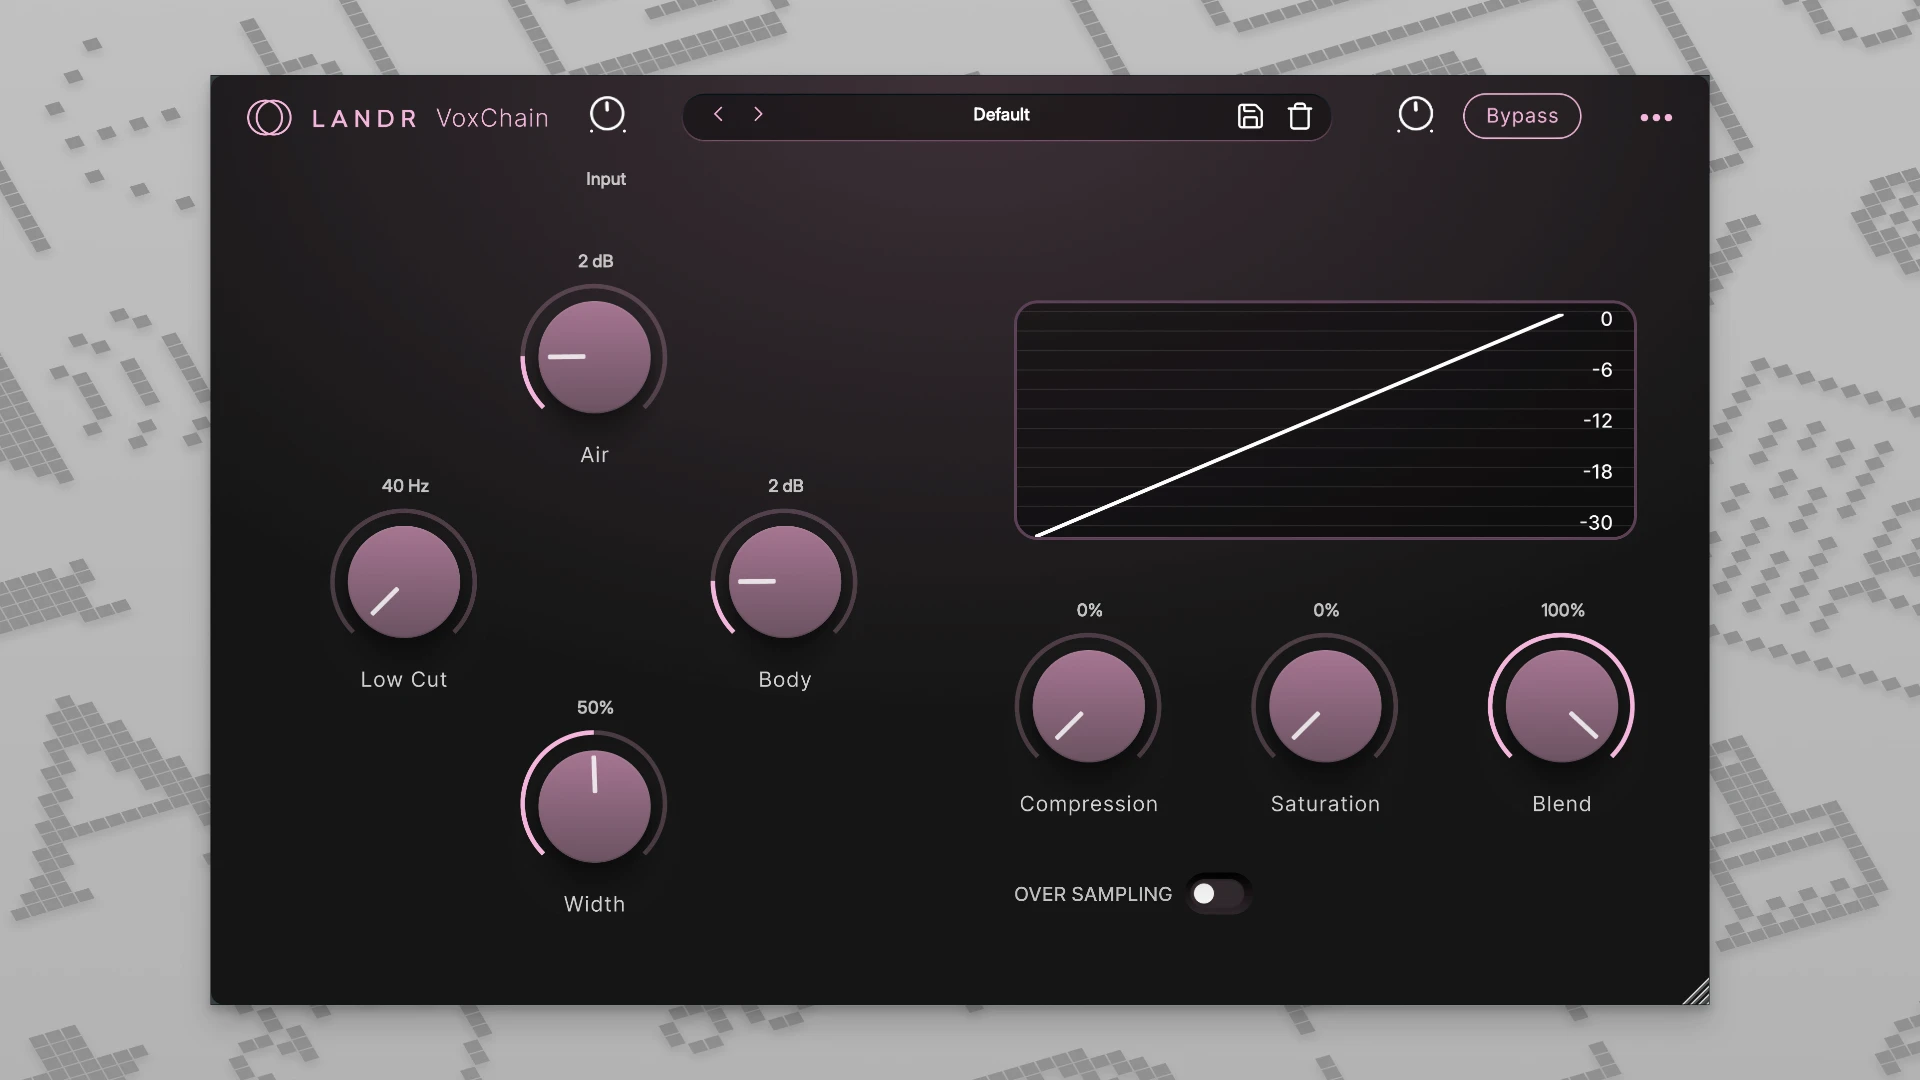Adjust the Air knob
Screen dimensions: 1920x1080
click(593, 357)
